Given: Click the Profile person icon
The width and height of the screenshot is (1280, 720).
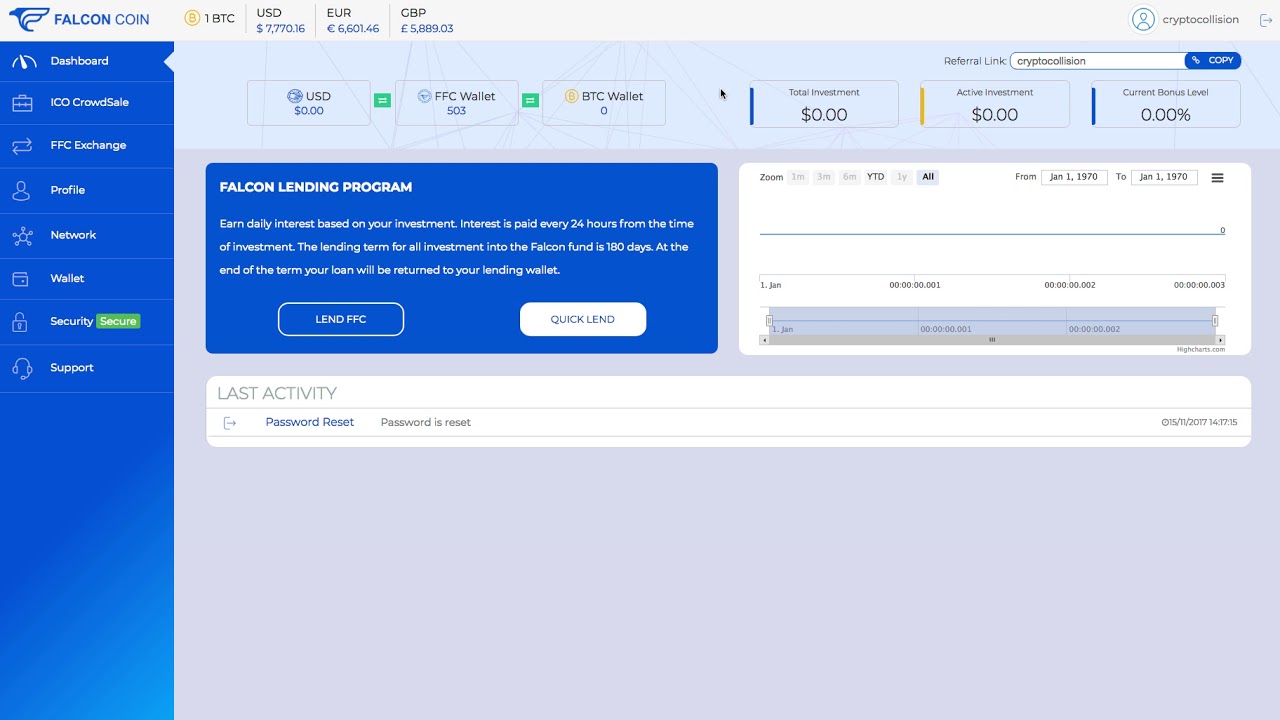Looking at the screenshot, I should point(21,190).
